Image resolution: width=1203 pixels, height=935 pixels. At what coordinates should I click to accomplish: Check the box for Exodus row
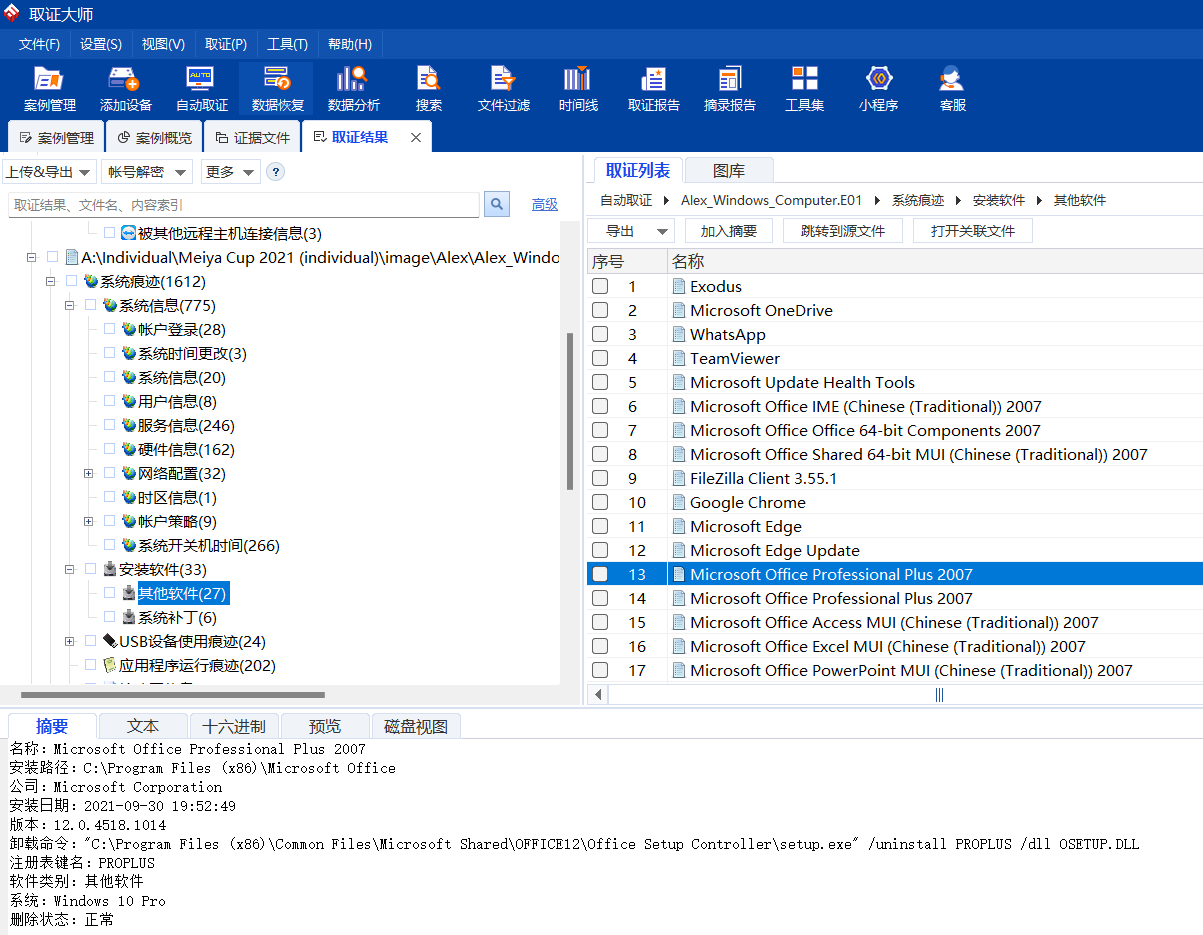pyautogui.click(x=600, y=286)
